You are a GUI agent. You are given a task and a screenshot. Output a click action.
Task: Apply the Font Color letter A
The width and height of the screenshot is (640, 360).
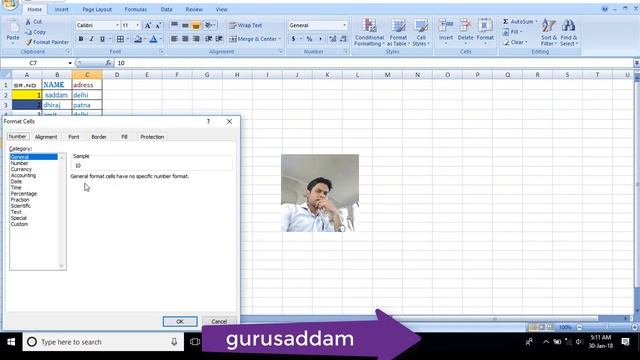click(x=153, y=39)
